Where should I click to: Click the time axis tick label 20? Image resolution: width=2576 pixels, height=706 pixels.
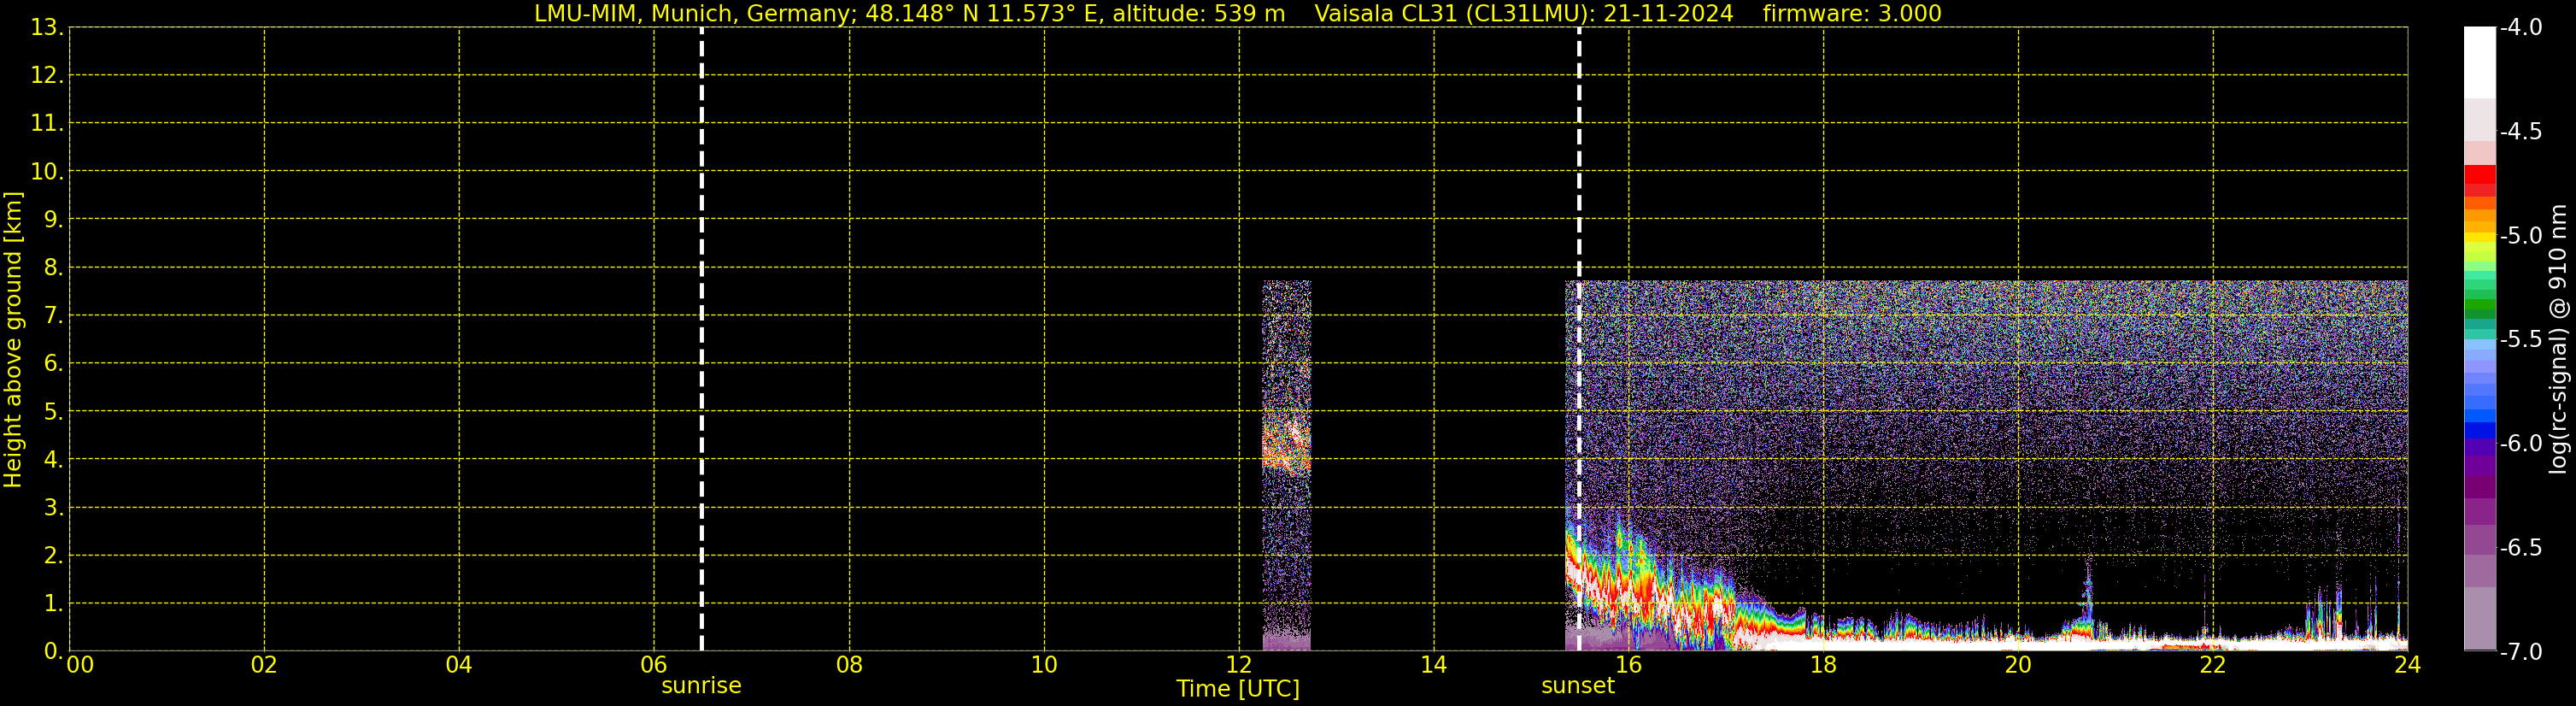click(2018, 665)
